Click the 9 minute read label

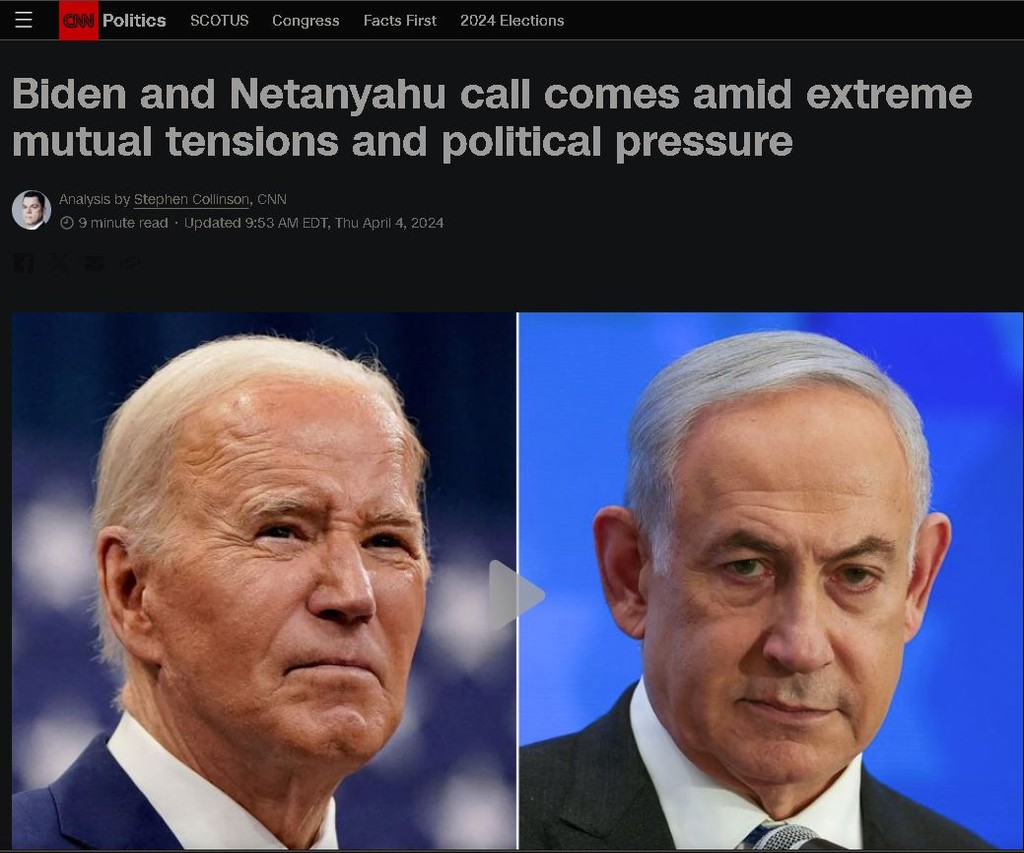[x=123, y=223]
